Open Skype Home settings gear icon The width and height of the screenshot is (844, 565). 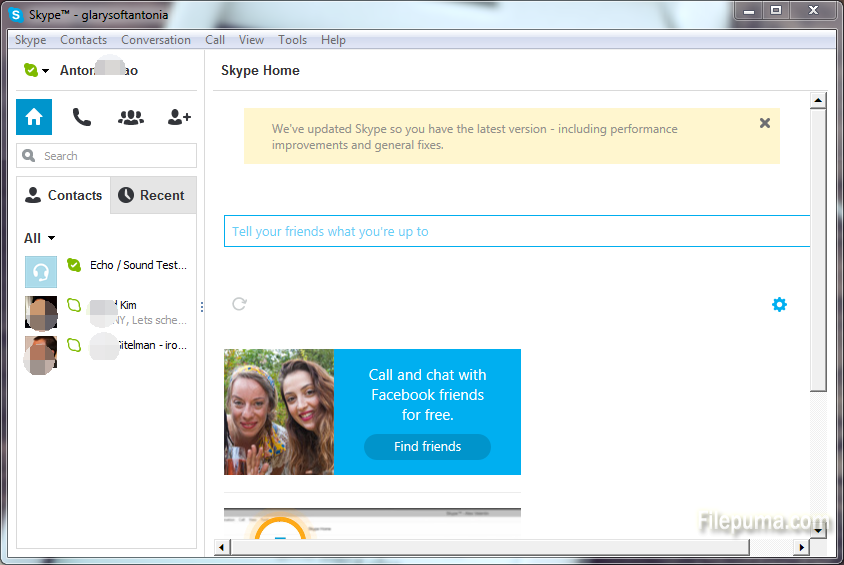[779, 304]
